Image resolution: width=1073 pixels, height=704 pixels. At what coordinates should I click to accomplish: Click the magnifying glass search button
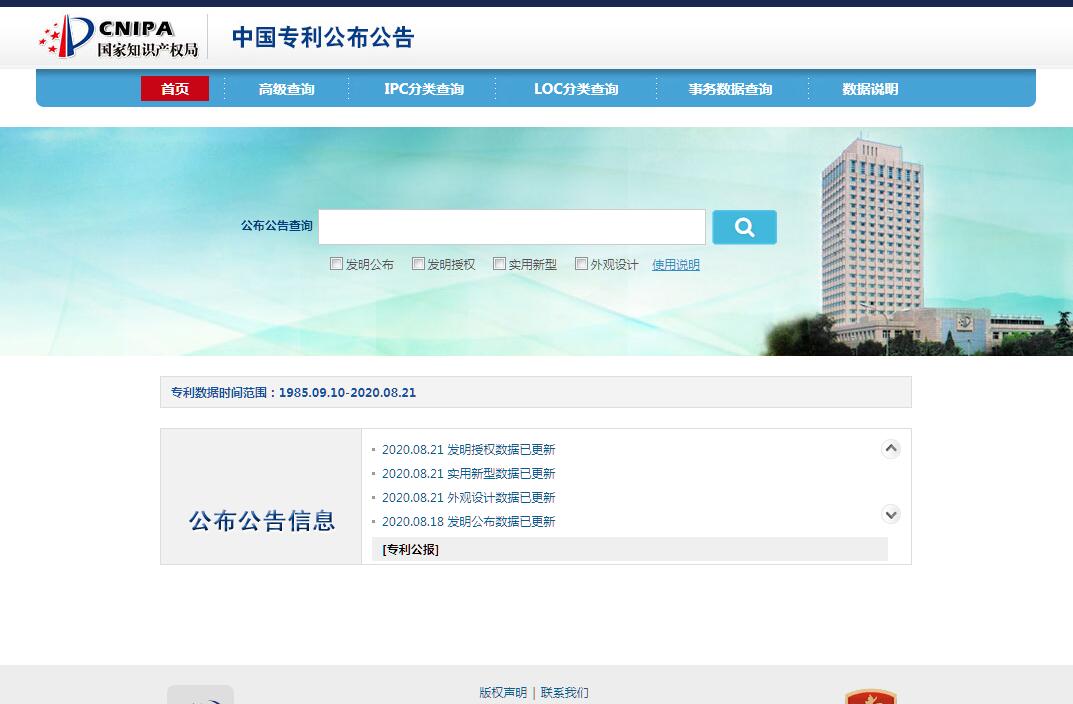pos(744,227)
